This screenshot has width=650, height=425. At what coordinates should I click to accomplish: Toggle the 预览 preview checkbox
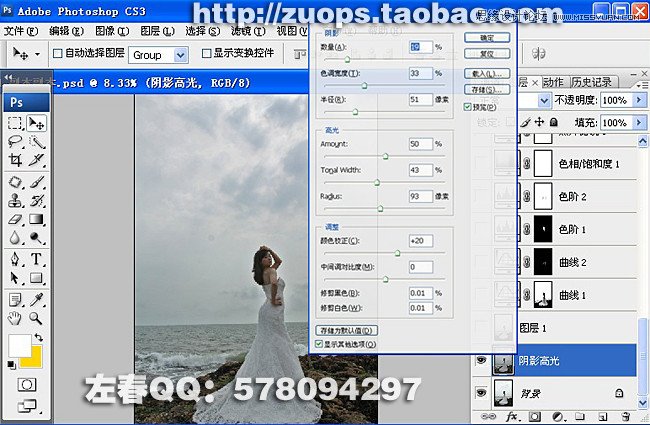tap(468, 107)
